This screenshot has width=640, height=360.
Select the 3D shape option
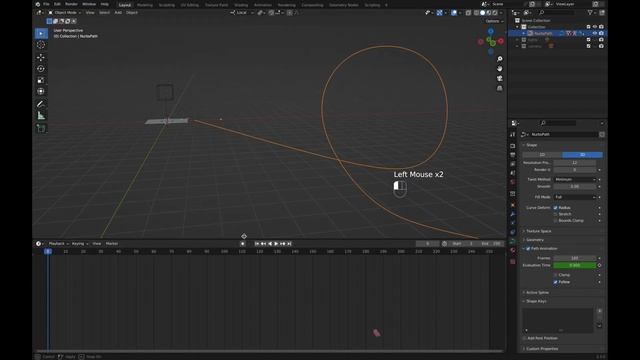582,155
